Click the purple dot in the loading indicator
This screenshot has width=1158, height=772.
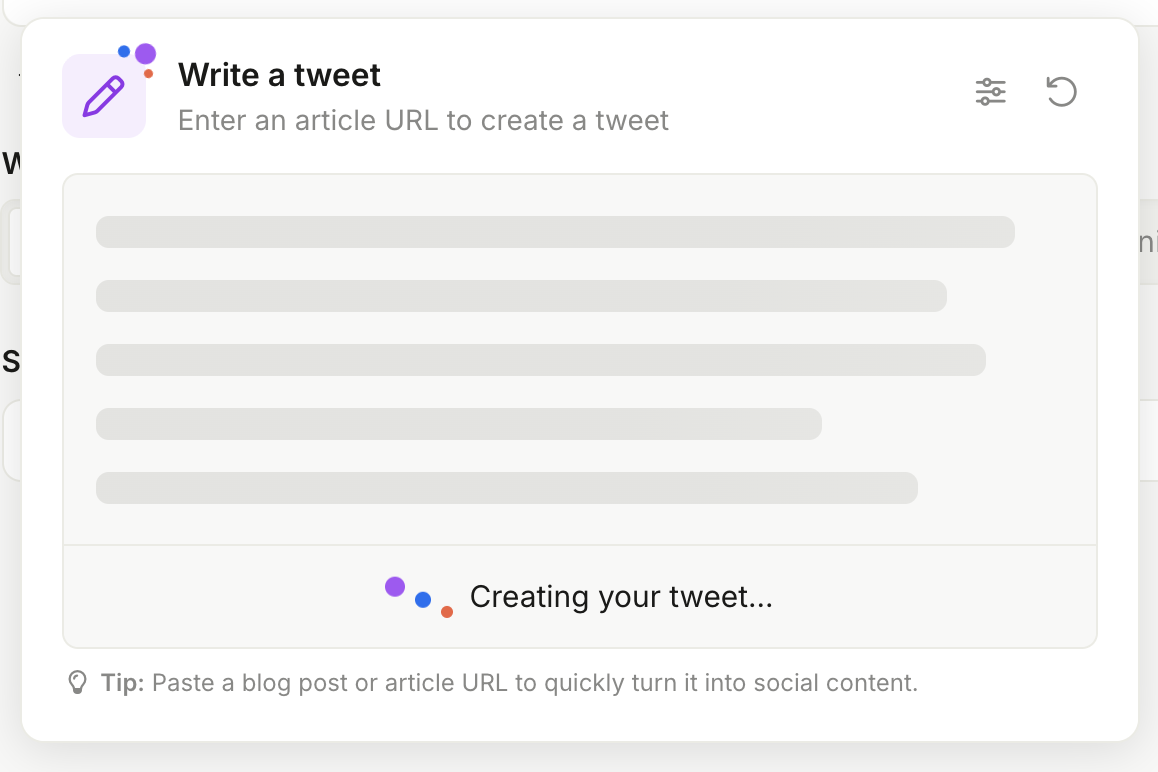(x=395, y=587)
